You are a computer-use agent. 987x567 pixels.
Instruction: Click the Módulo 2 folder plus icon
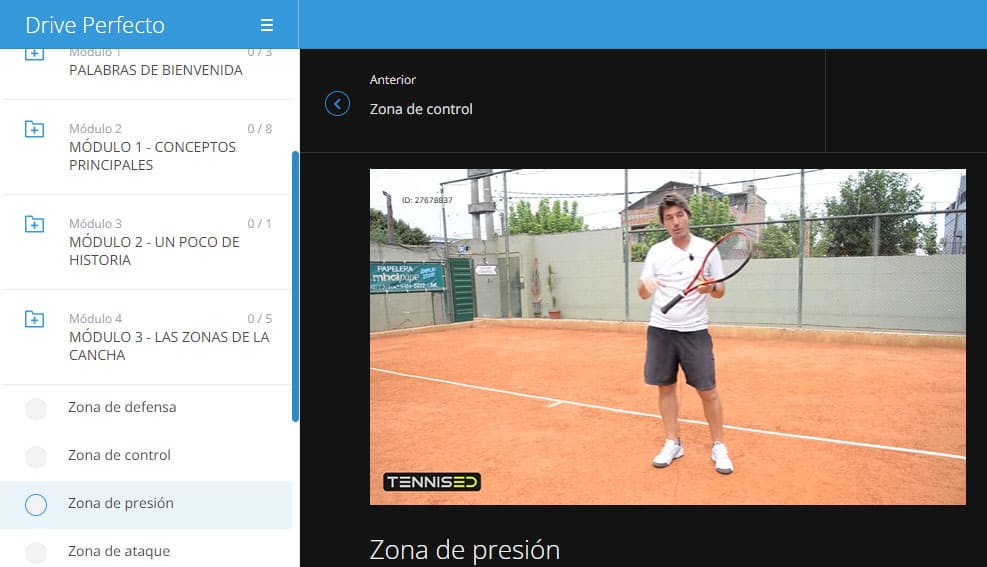tap(35, 129)
